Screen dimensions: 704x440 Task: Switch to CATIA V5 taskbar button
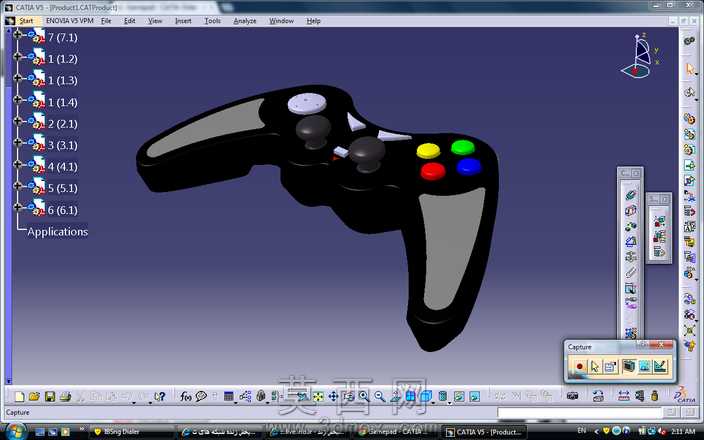(x=484, y=432)
